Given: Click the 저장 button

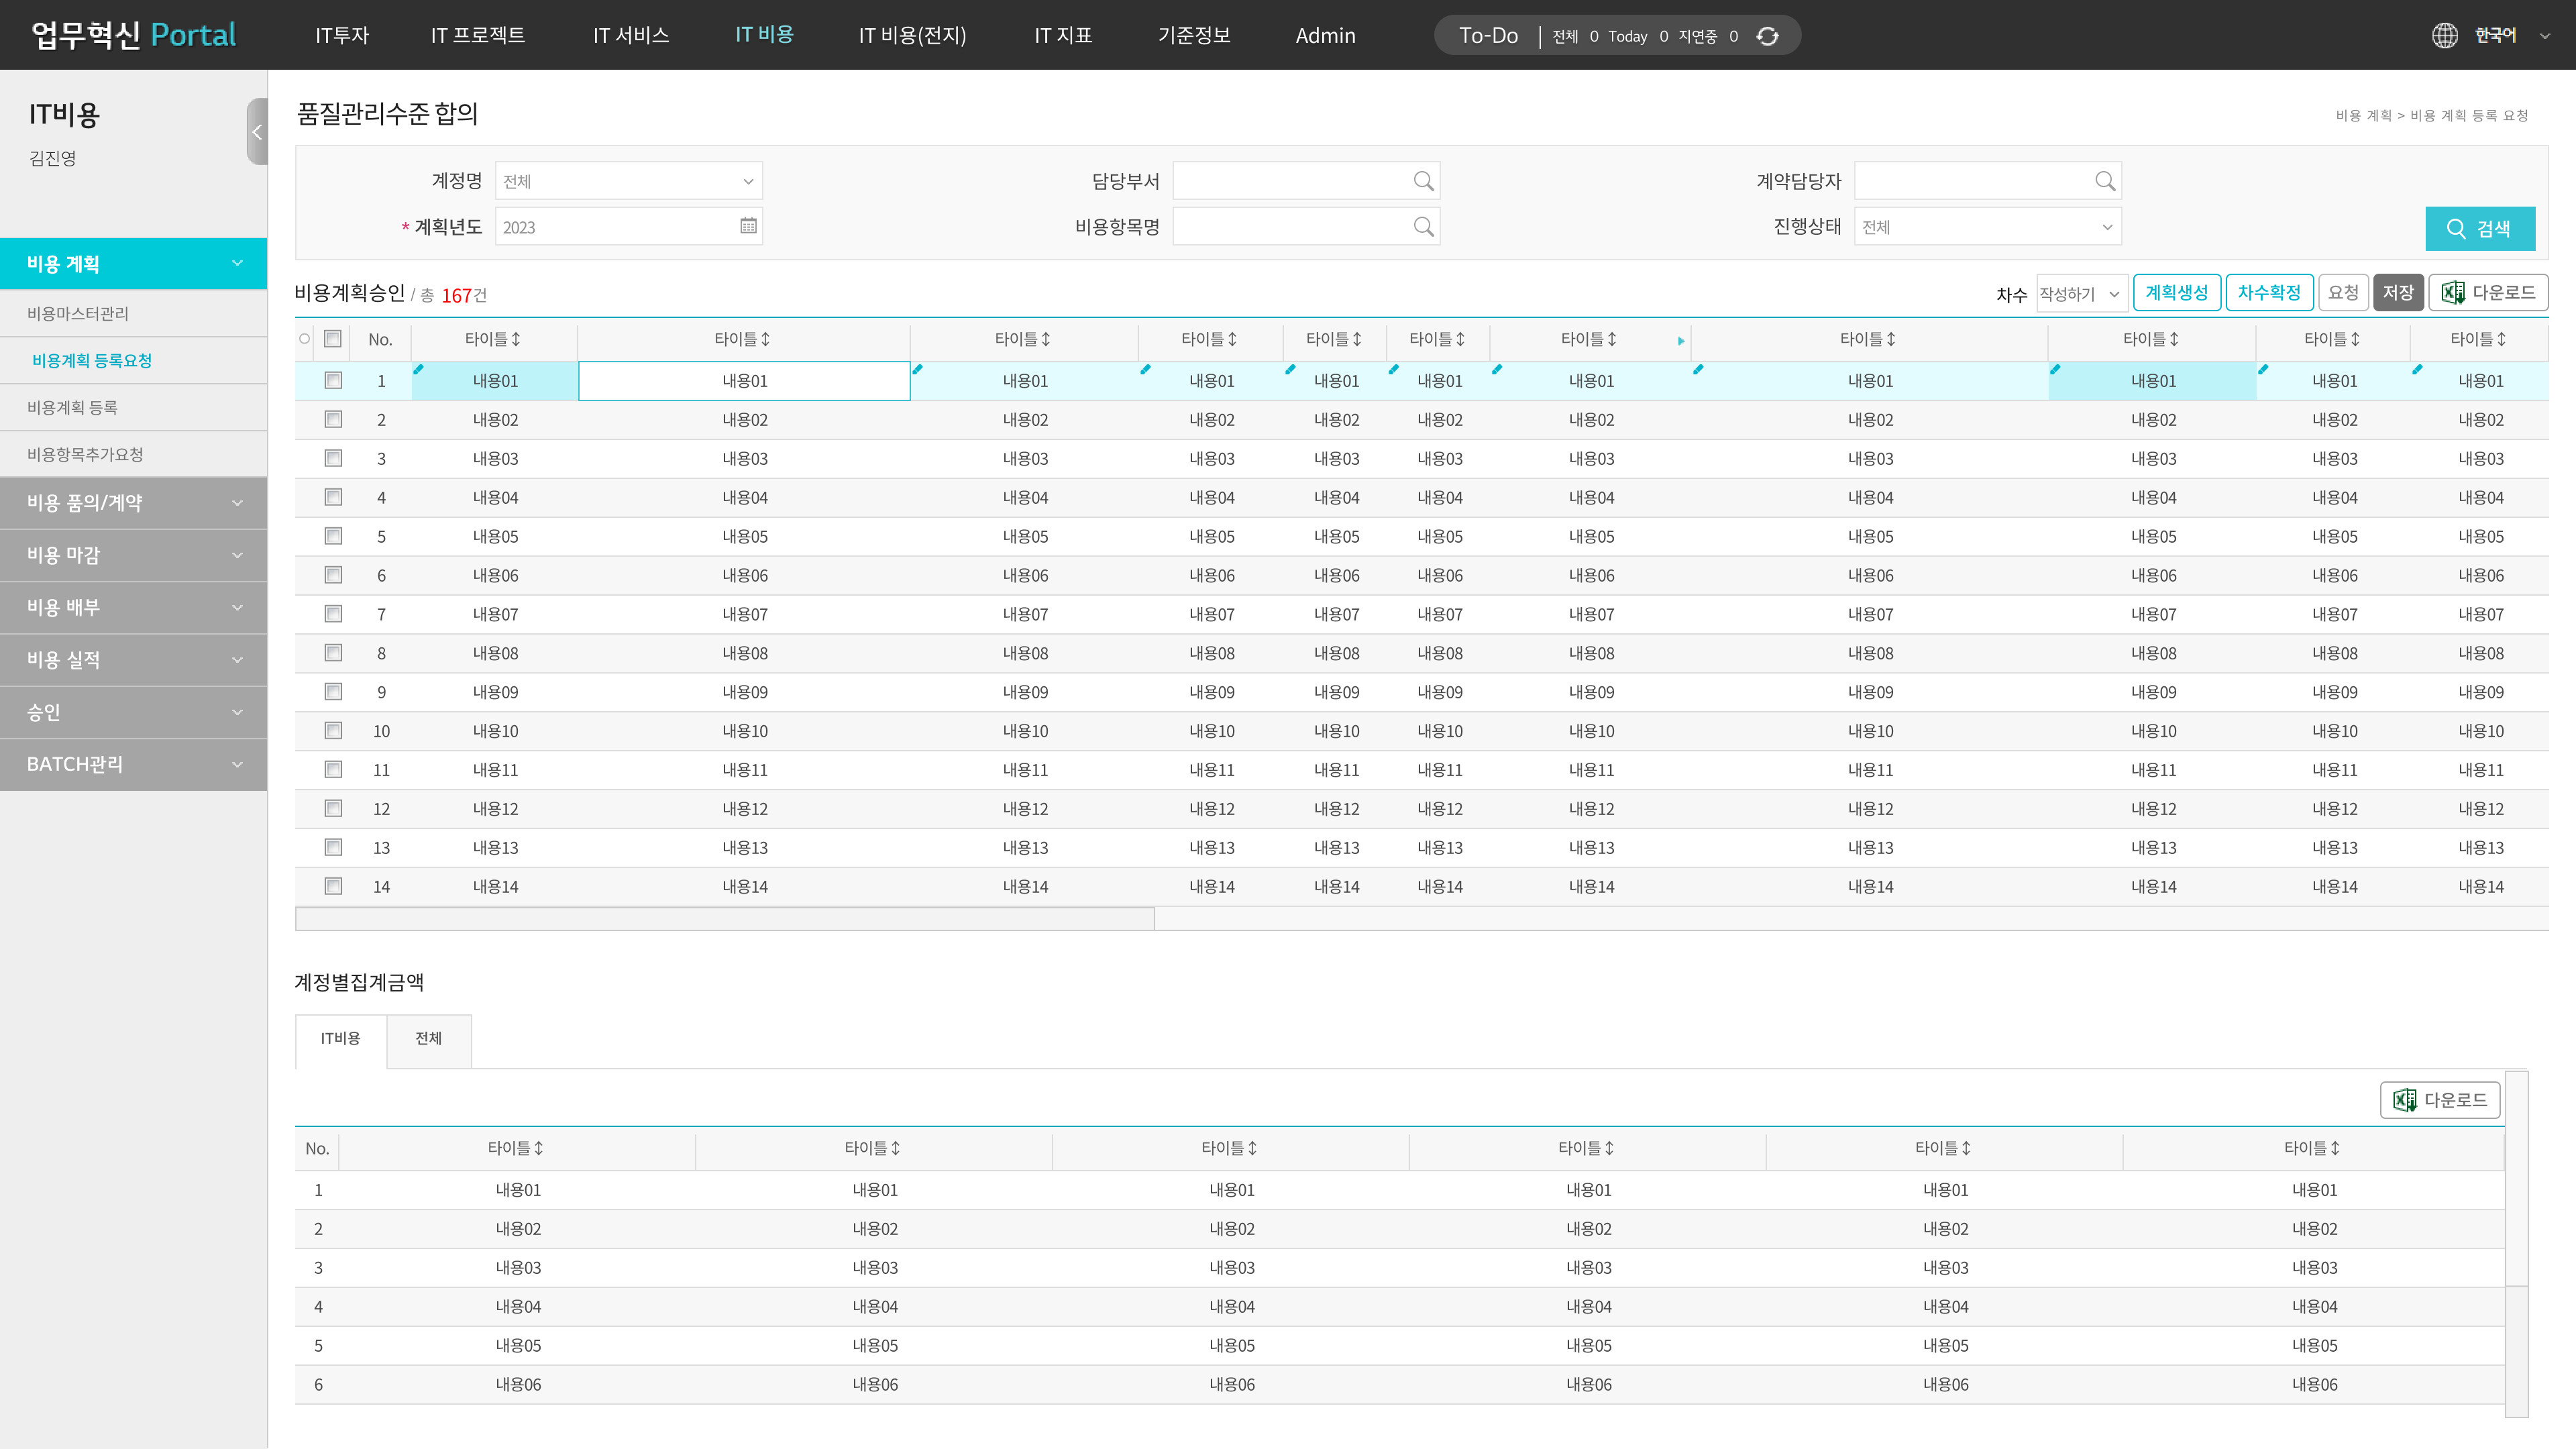Looking at the screenshot, I should click(x=2398, y=293).
